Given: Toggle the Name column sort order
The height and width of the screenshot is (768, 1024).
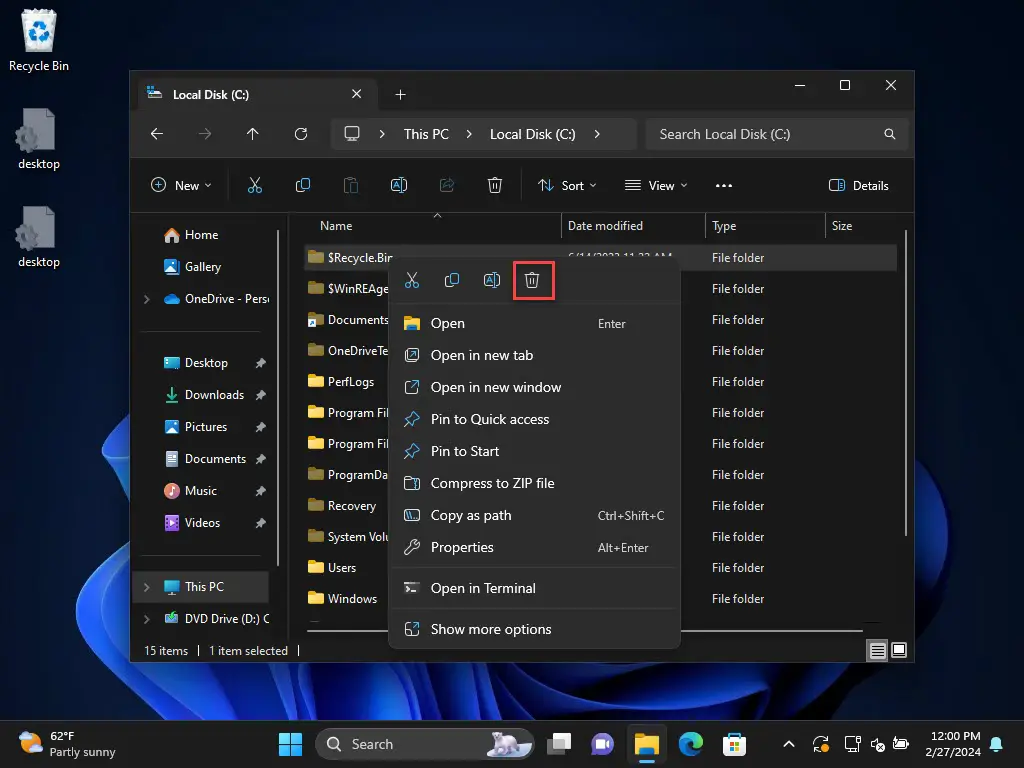Looking at the screenshot, I should coord(336,226).
